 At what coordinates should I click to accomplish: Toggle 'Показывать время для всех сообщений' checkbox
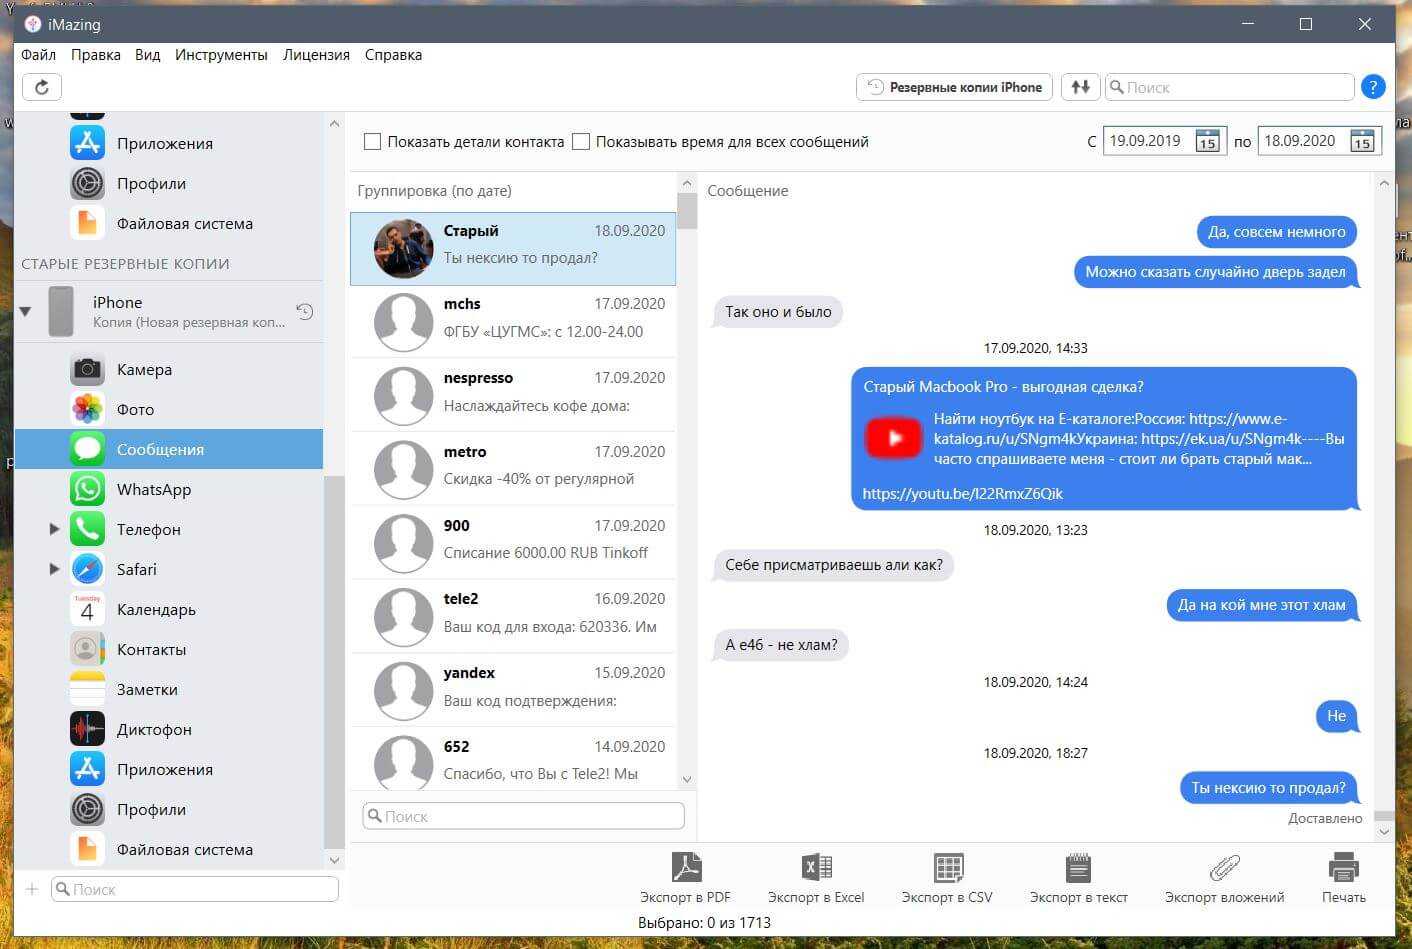581,142
